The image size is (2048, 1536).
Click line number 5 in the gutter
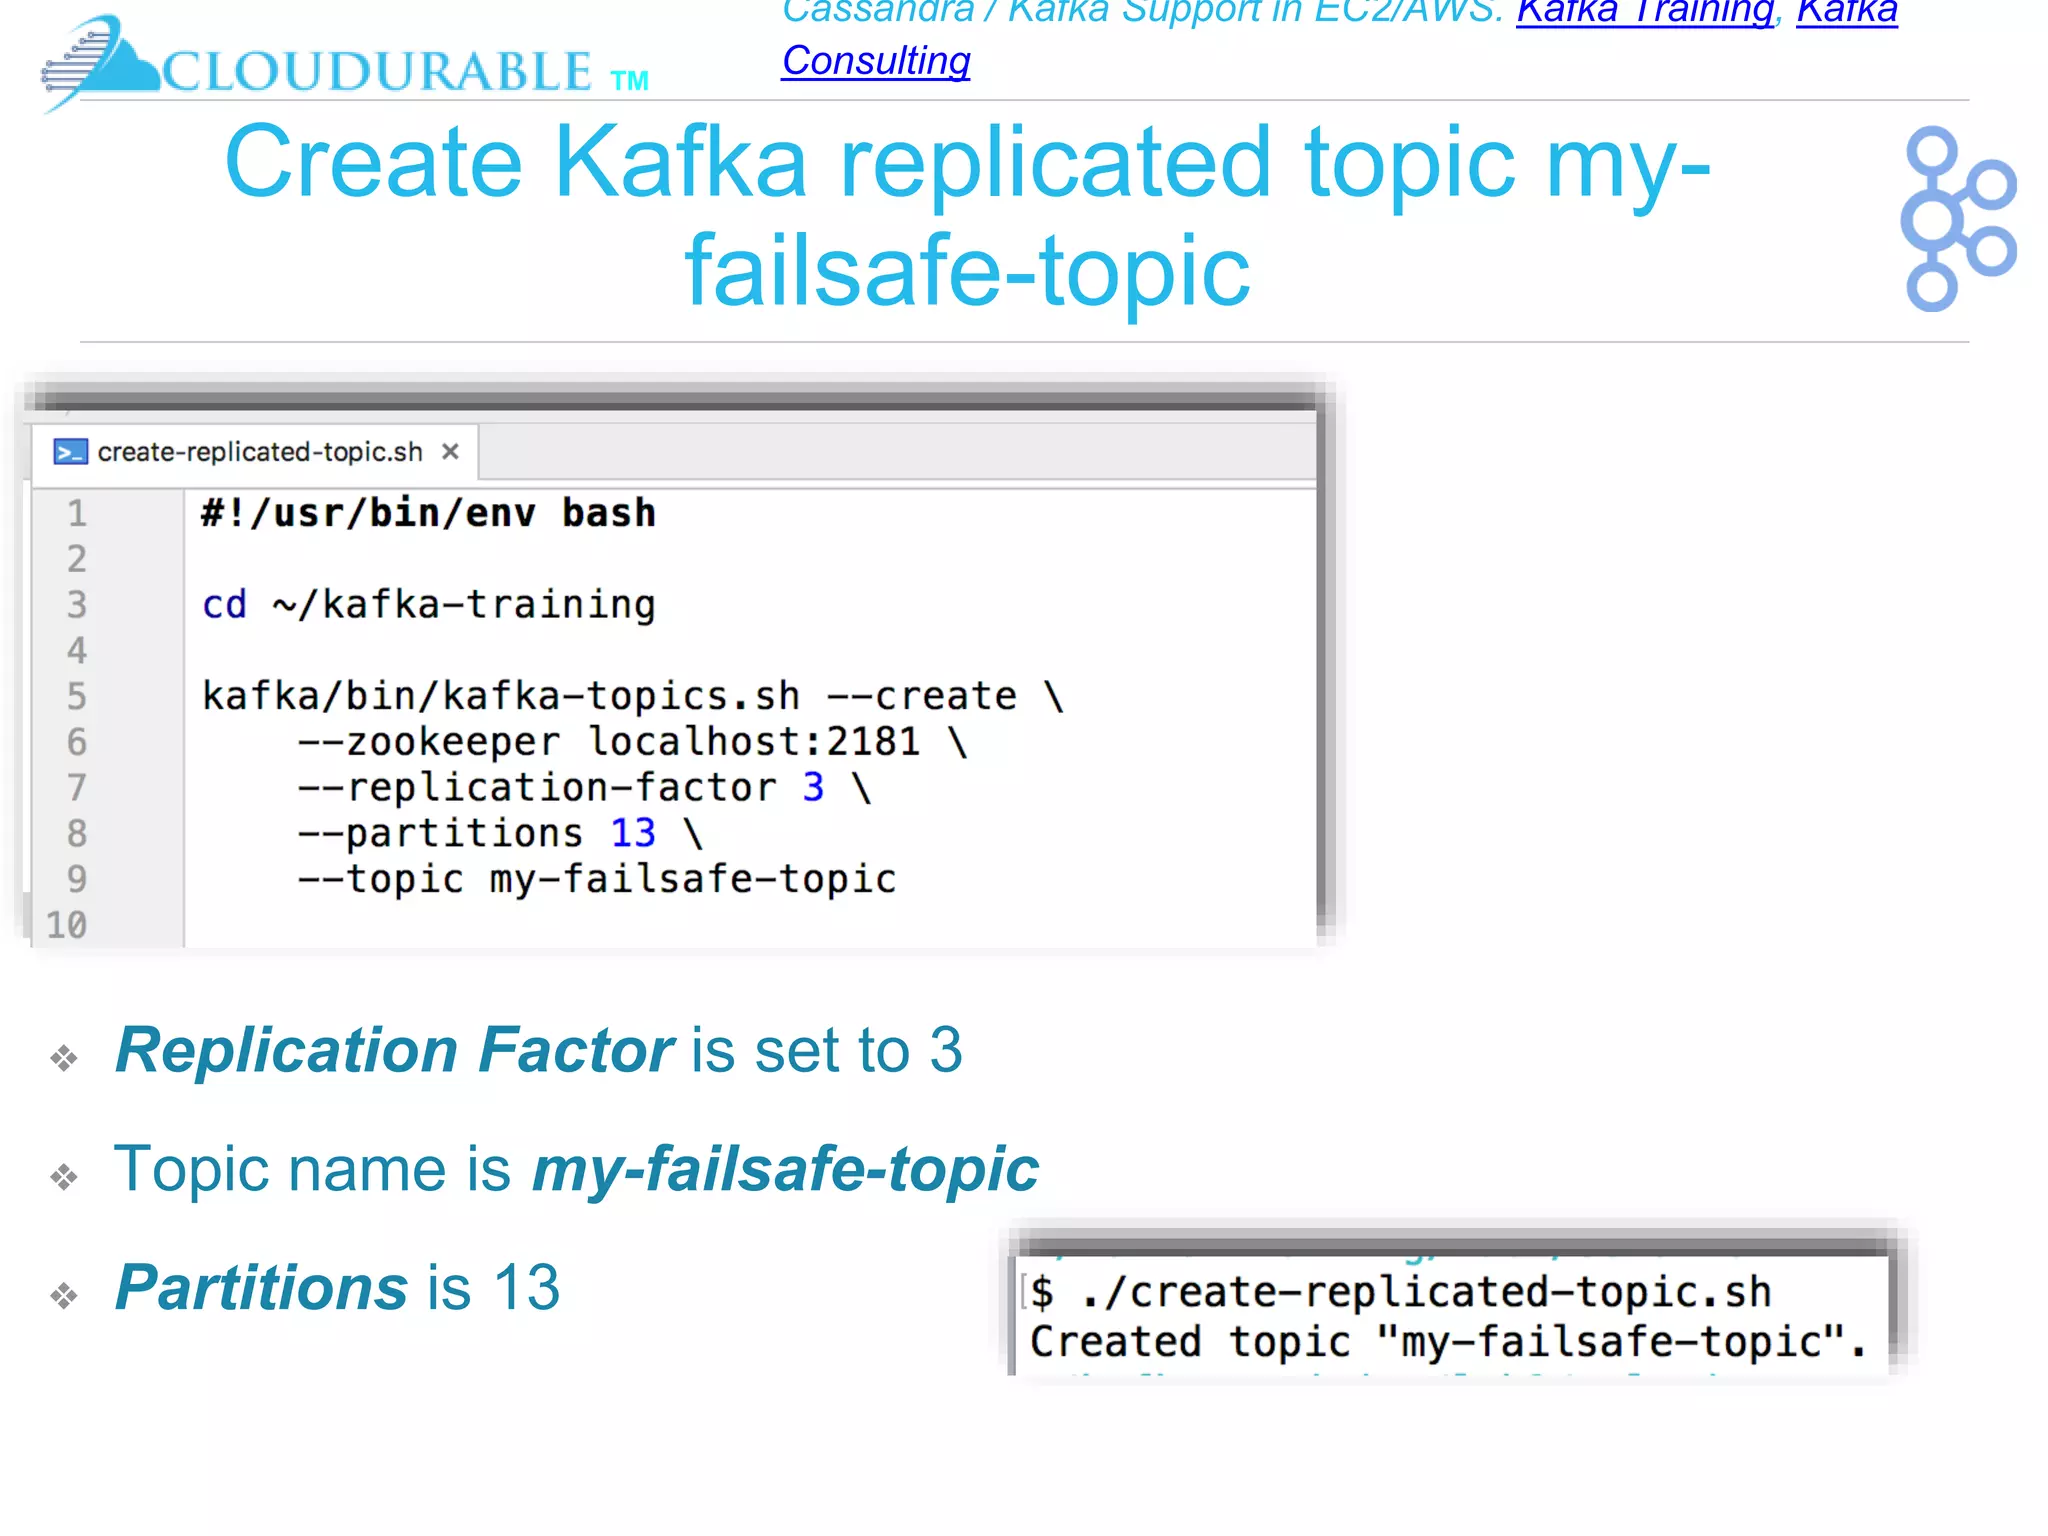click(77, 697)
